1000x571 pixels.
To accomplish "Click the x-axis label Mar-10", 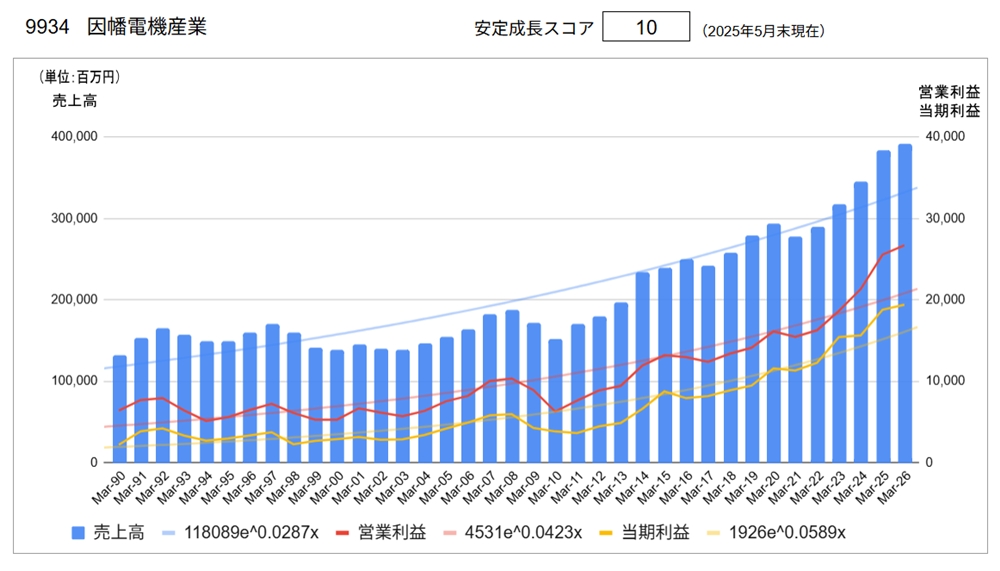I will pos(545,487).
